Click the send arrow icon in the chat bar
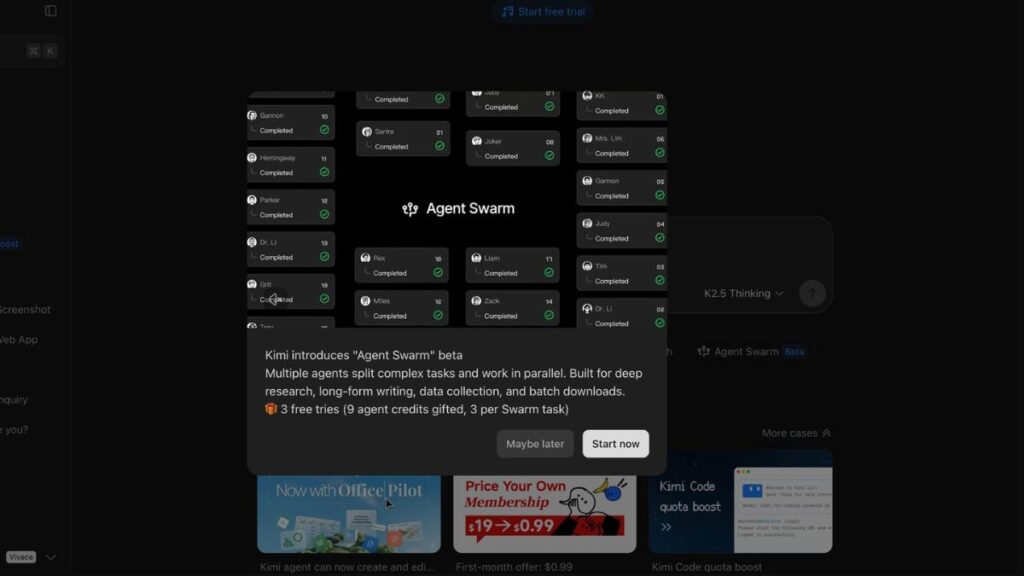Screen dimensions: 1024x576 click(812, 293)
